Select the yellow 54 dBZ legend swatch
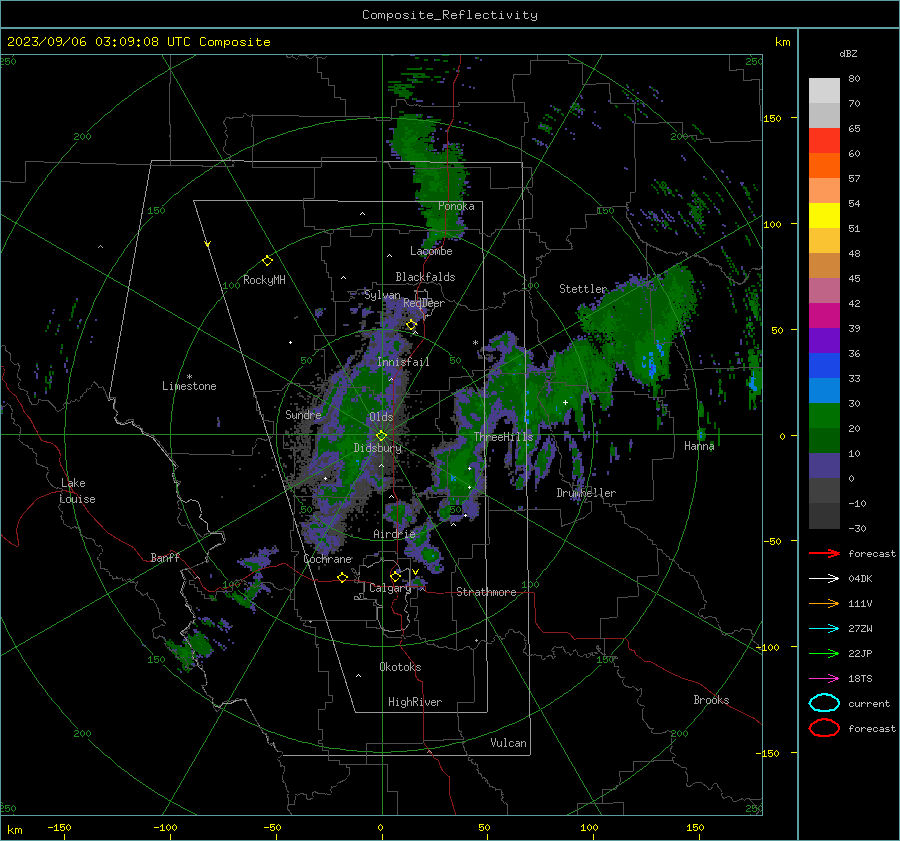Screen dimensions: 900x841 point(824,215)
